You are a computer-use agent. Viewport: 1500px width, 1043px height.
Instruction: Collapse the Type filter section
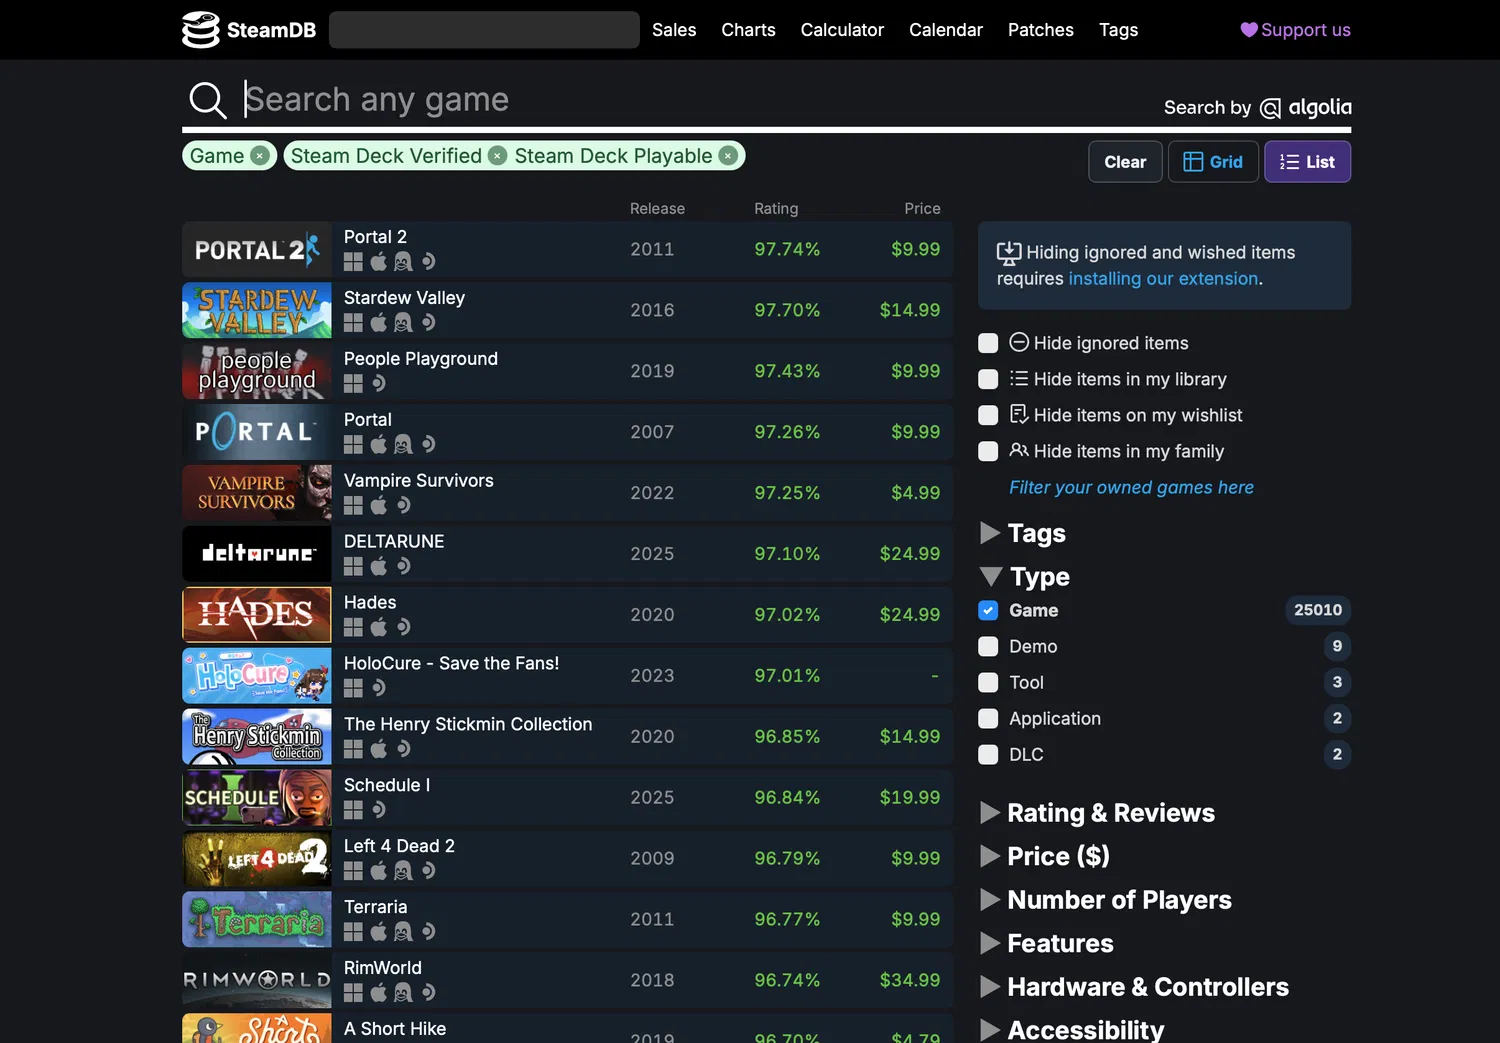(1024, 577)
